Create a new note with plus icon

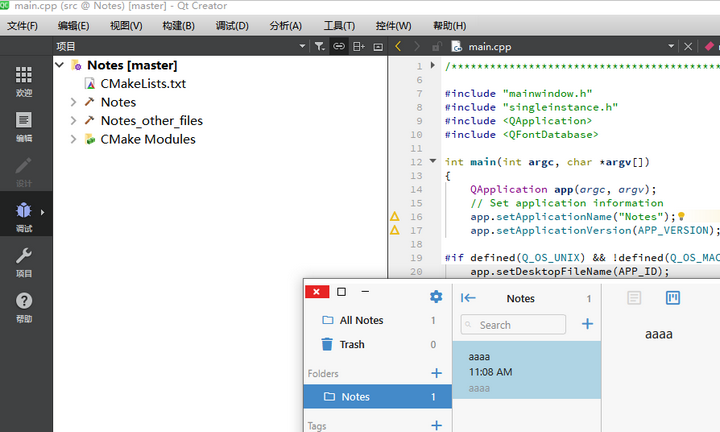[x=587, y=324]
